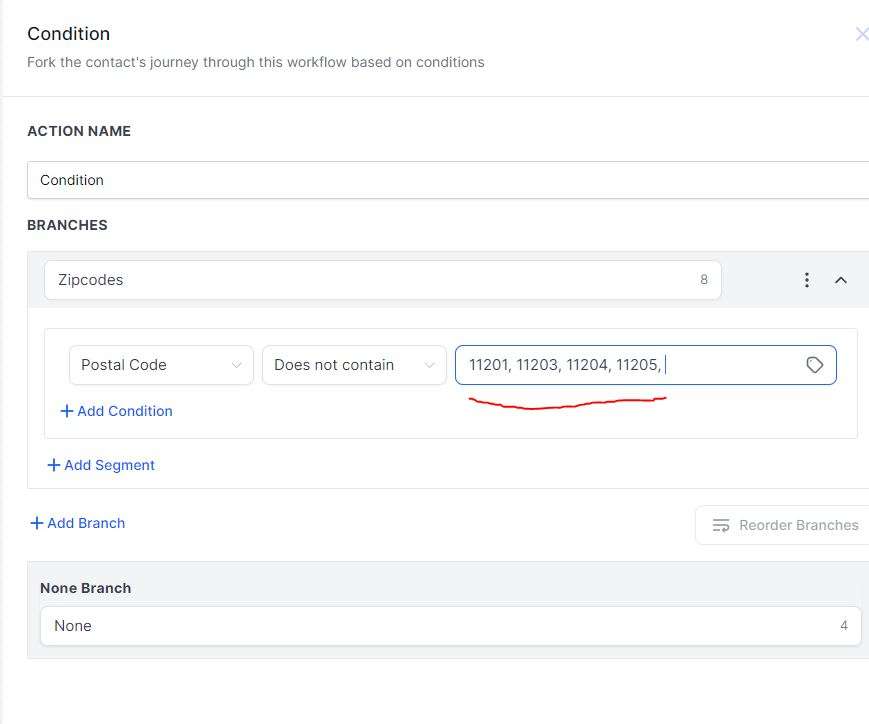
Task: Click the Condition panel title heading
Action: (68, 34)
